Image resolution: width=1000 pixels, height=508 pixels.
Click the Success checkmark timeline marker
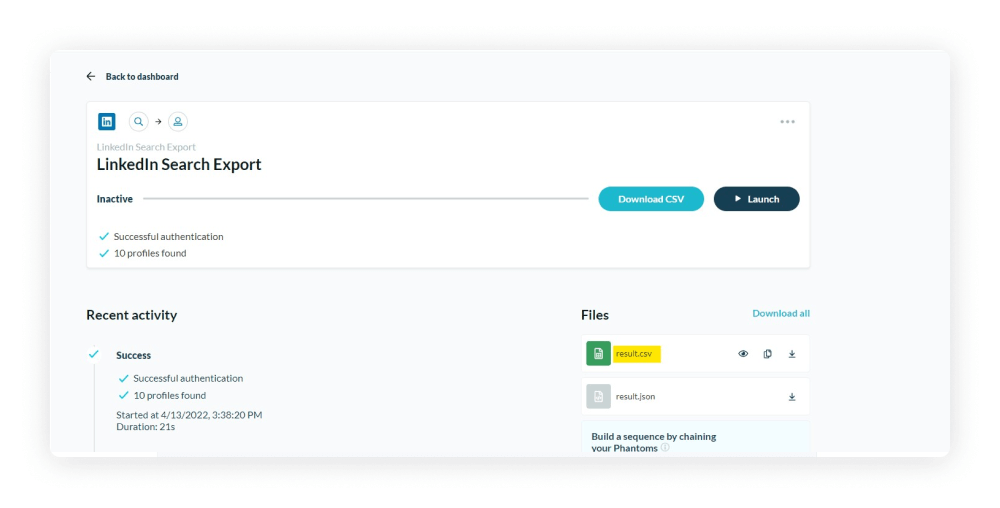click(94, 354)
